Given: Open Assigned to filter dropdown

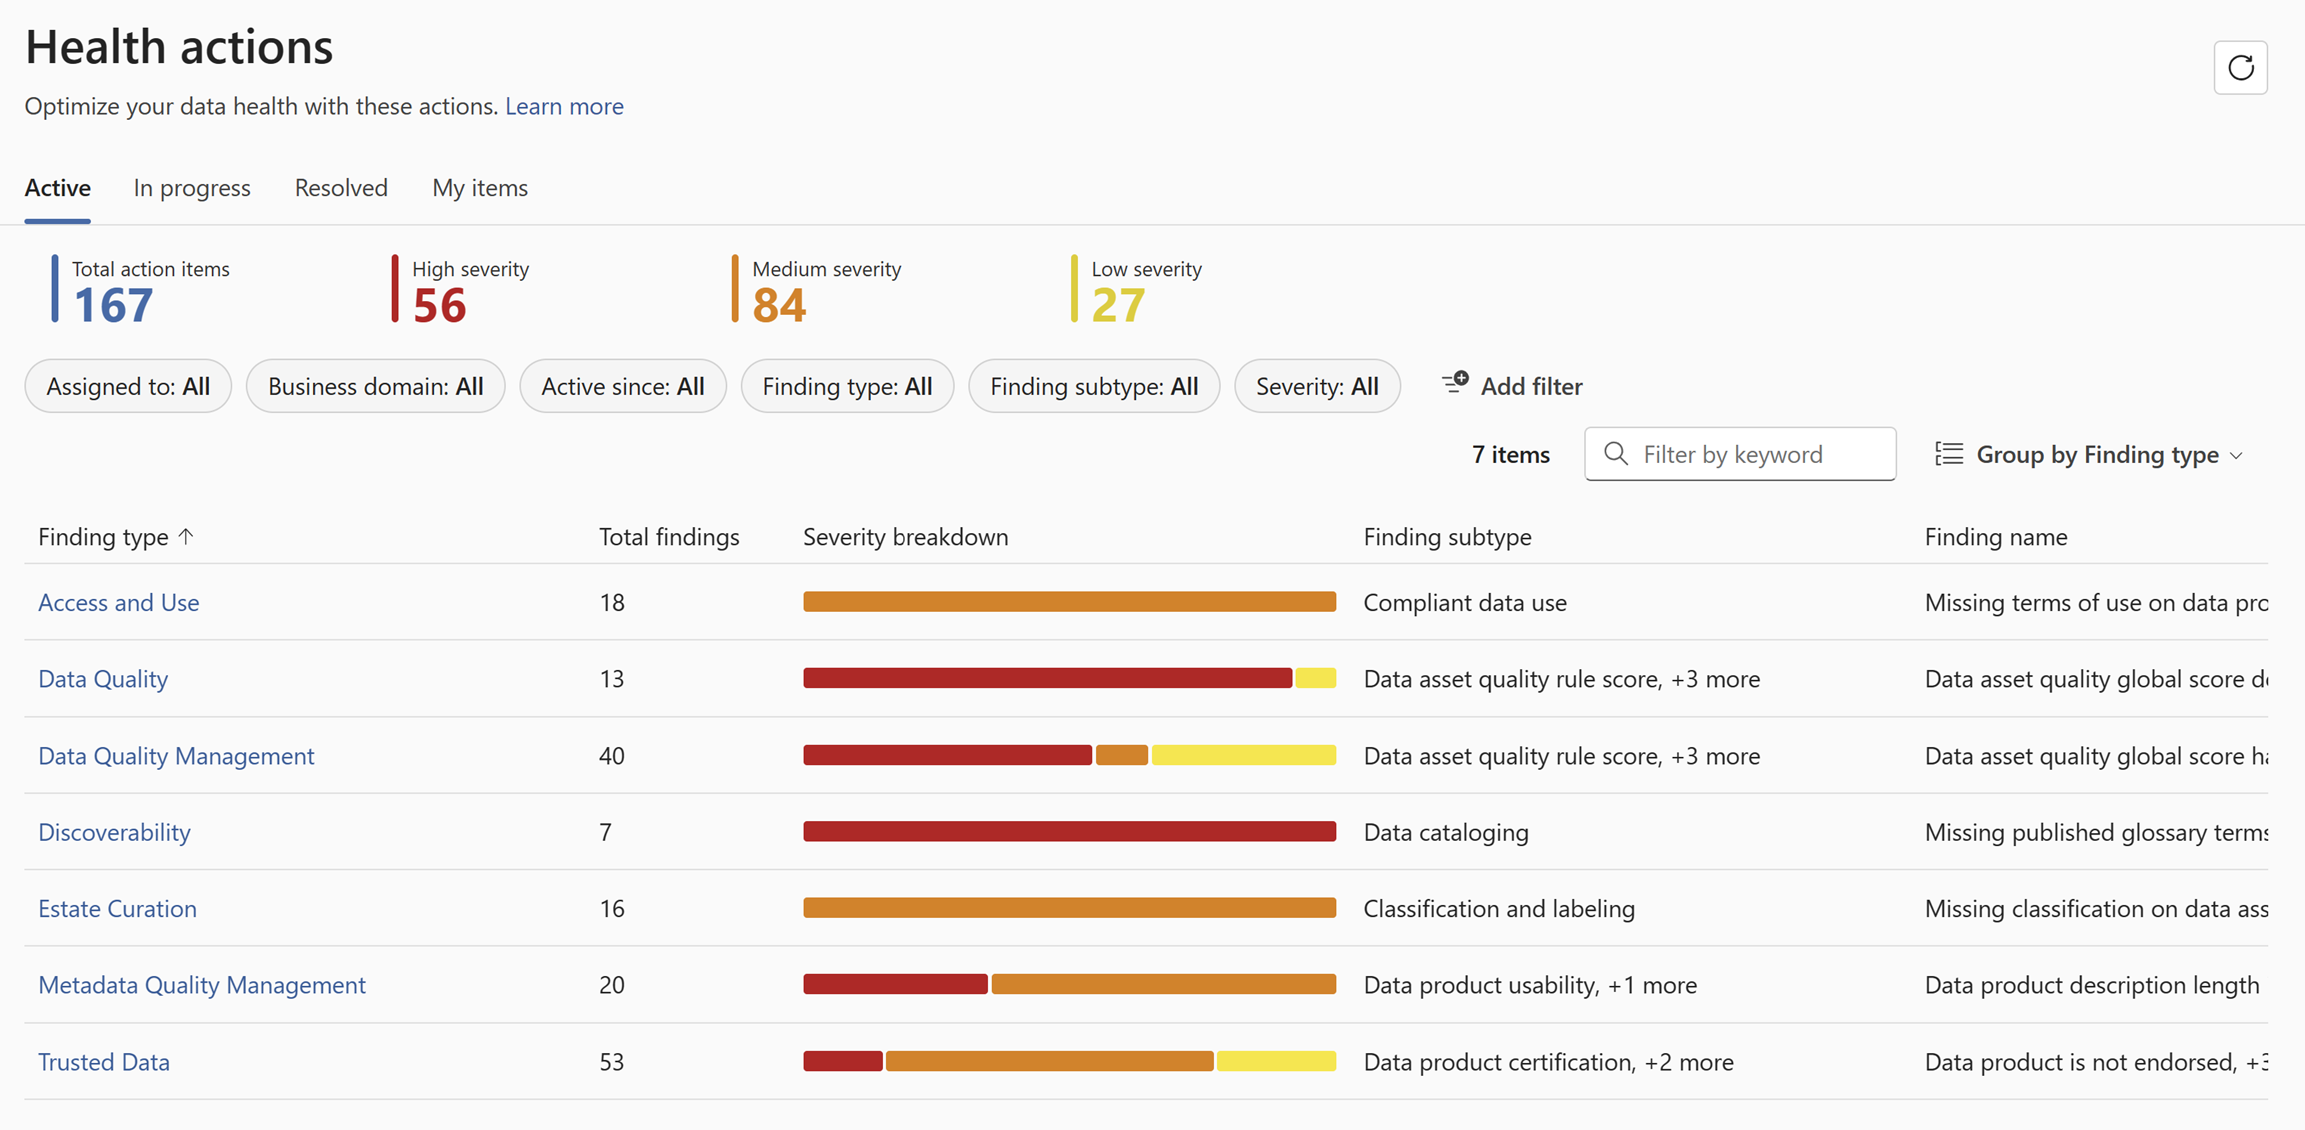Looking at the screenshot, I should (128, 386).
